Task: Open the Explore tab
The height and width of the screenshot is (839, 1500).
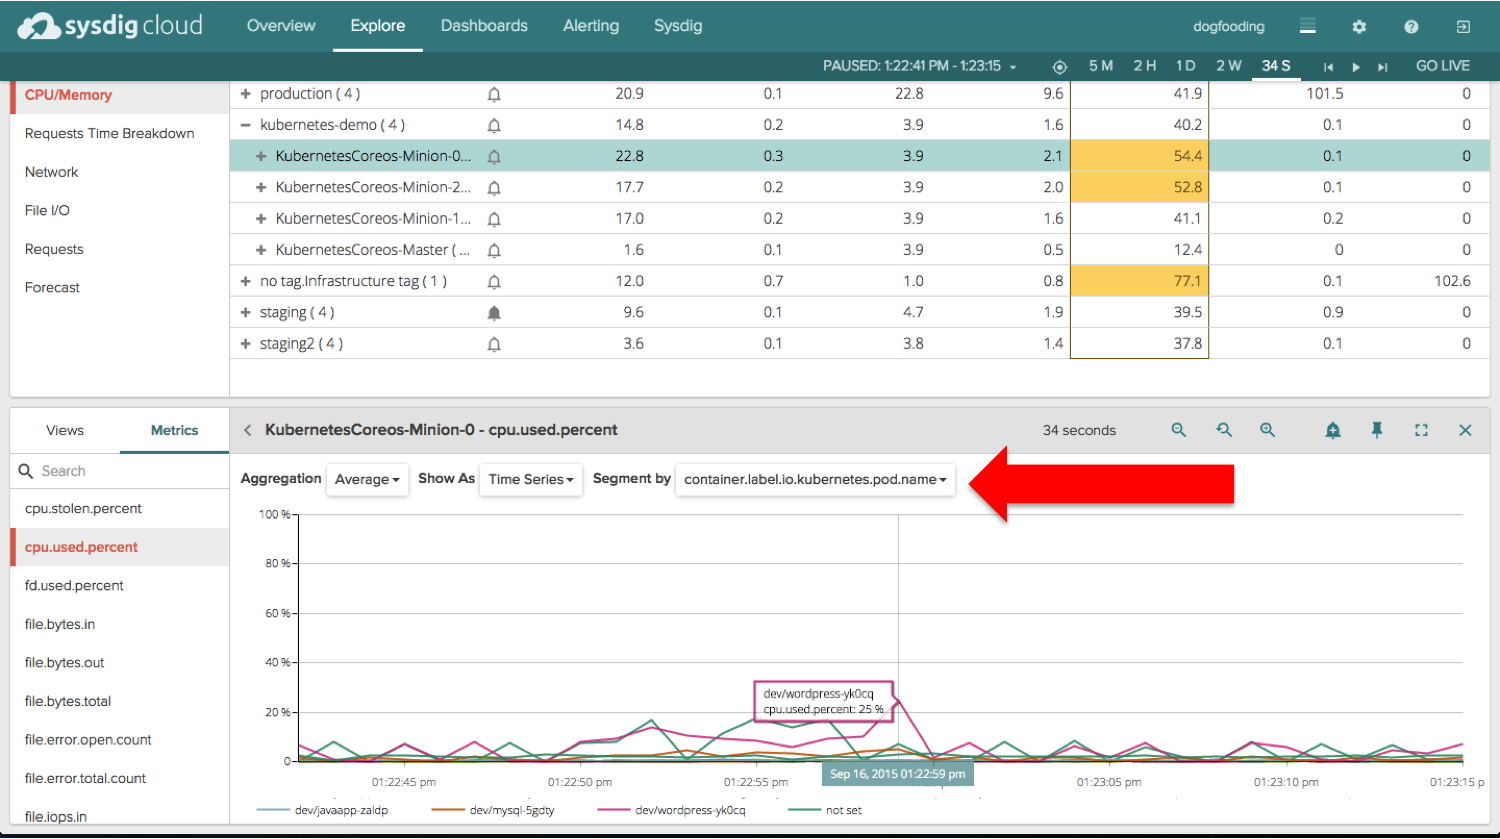Action: pos(378,26)
